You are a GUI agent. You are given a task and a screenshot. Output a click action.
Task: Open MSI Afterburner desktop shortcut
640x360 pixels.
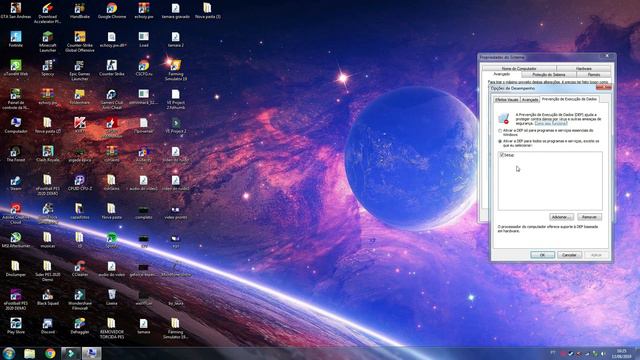(x=16, y=240)
